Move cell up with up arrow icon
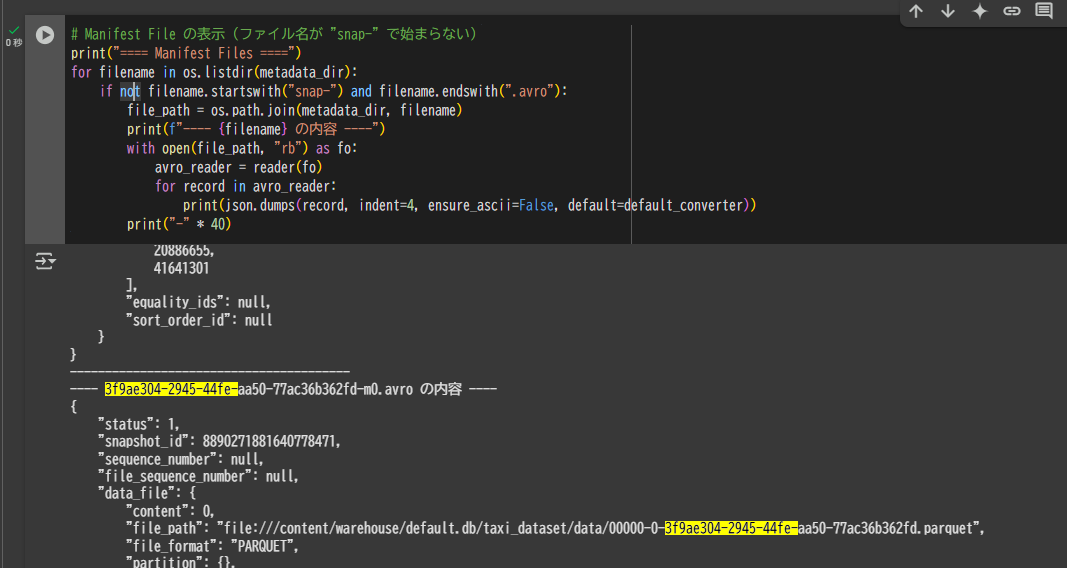The height and width of the screenshot is (568, 1067). point(916,11)
